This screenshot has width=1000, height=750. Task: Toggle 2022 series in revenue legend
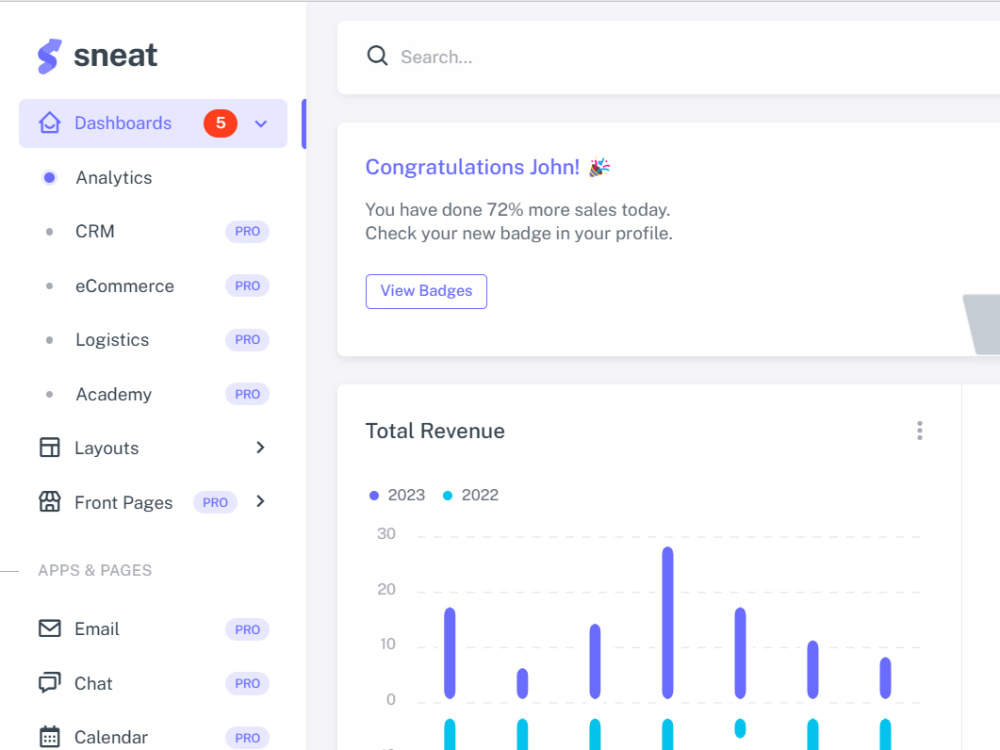tap(471, 495)
